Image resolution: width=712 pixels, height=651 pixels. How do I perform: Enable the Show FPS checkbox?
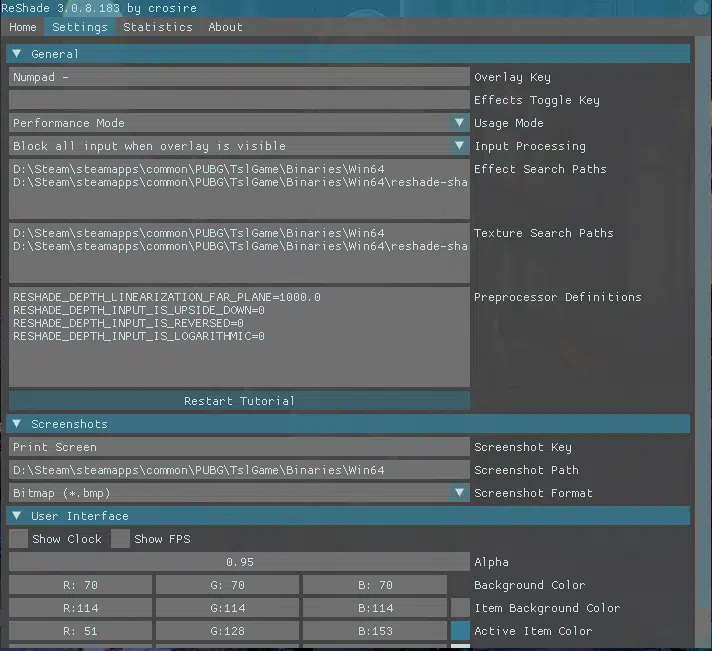(120, 539)
